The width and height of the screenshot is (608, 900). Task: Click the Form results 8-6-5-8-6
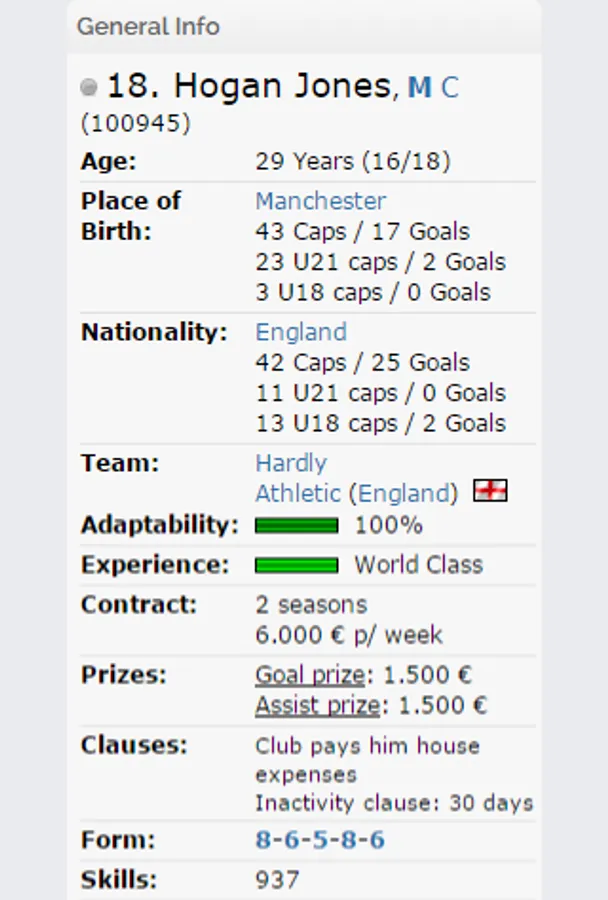(320, 839)
